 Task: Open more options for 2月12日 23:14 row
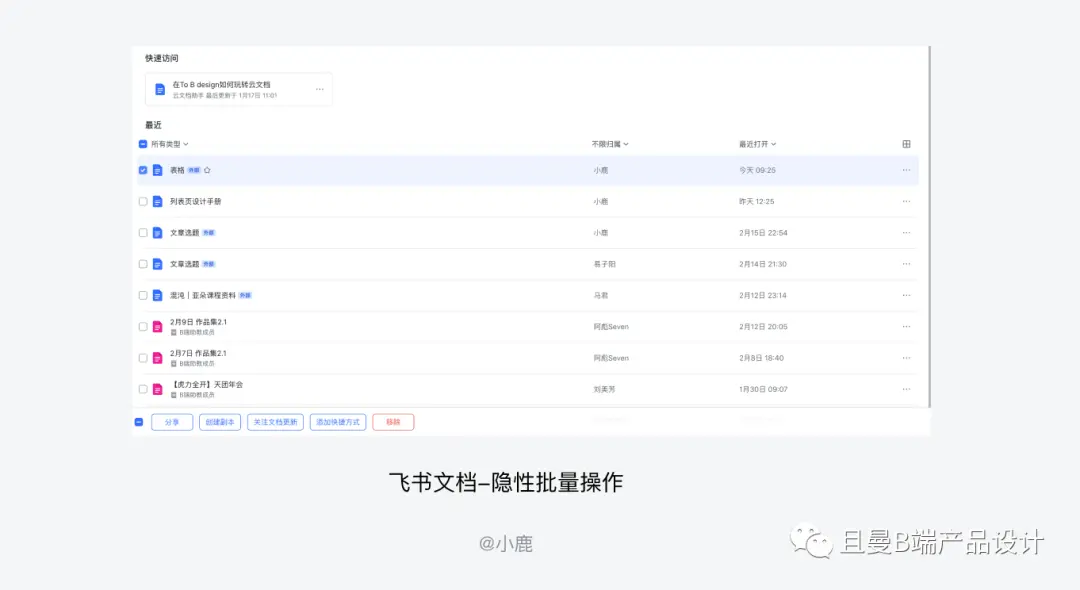(x=906, y=295)
